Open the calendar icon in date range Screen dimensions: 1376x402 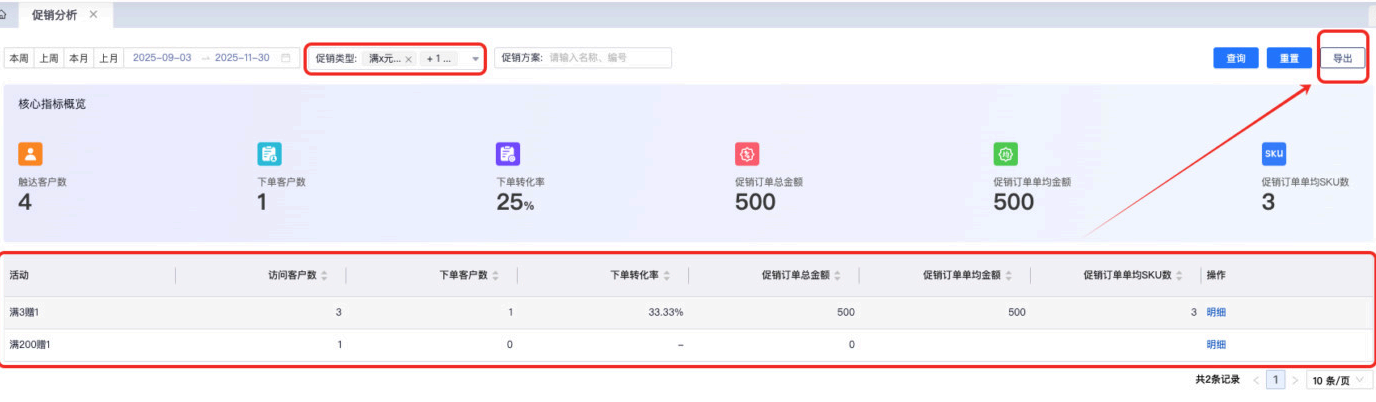pos(286,58)
